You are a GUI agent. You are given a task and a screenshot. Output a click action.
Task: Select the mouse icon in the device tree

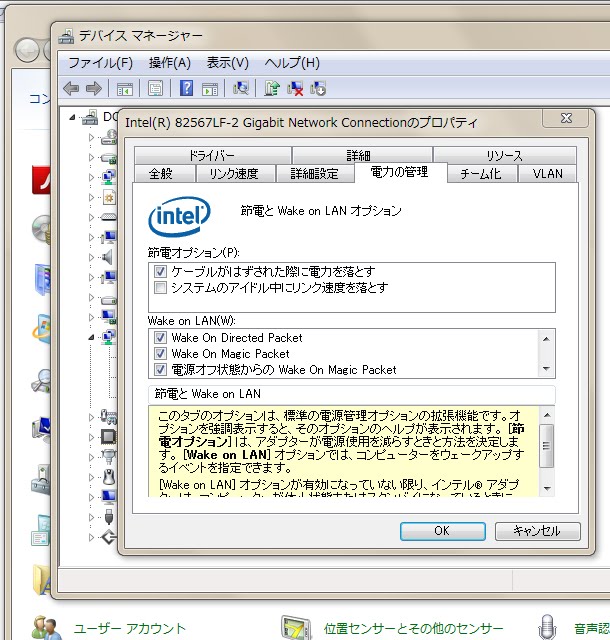(x=109, y=477)
